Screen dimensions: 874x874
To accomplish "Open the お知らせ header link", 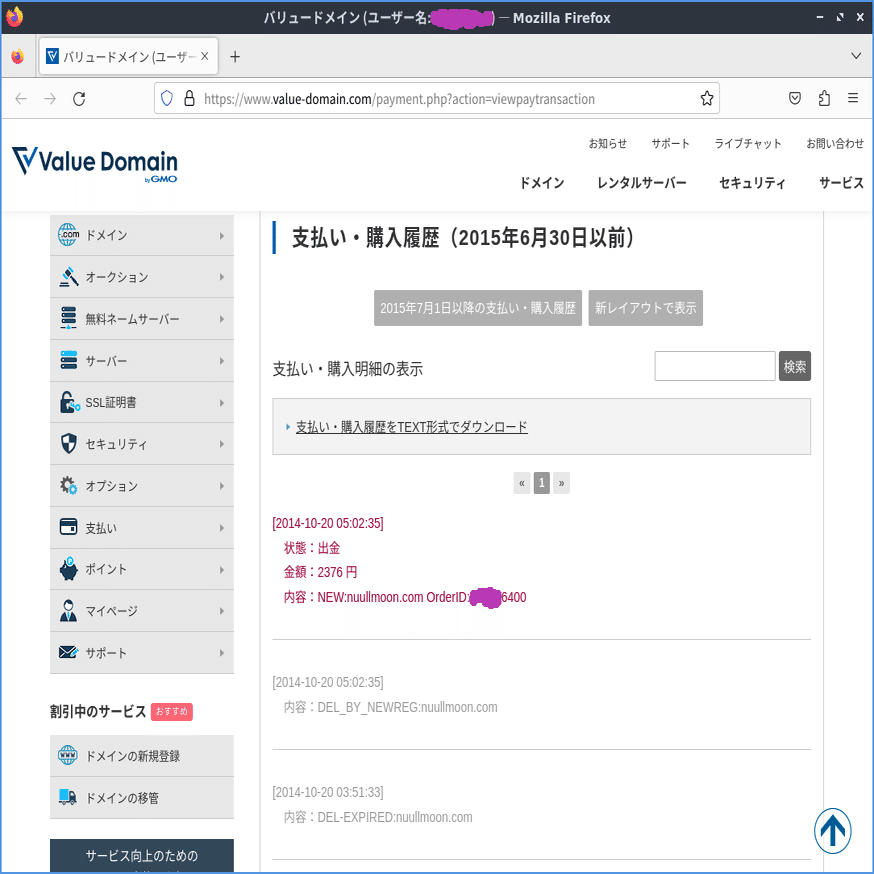I will coord(608,143).
